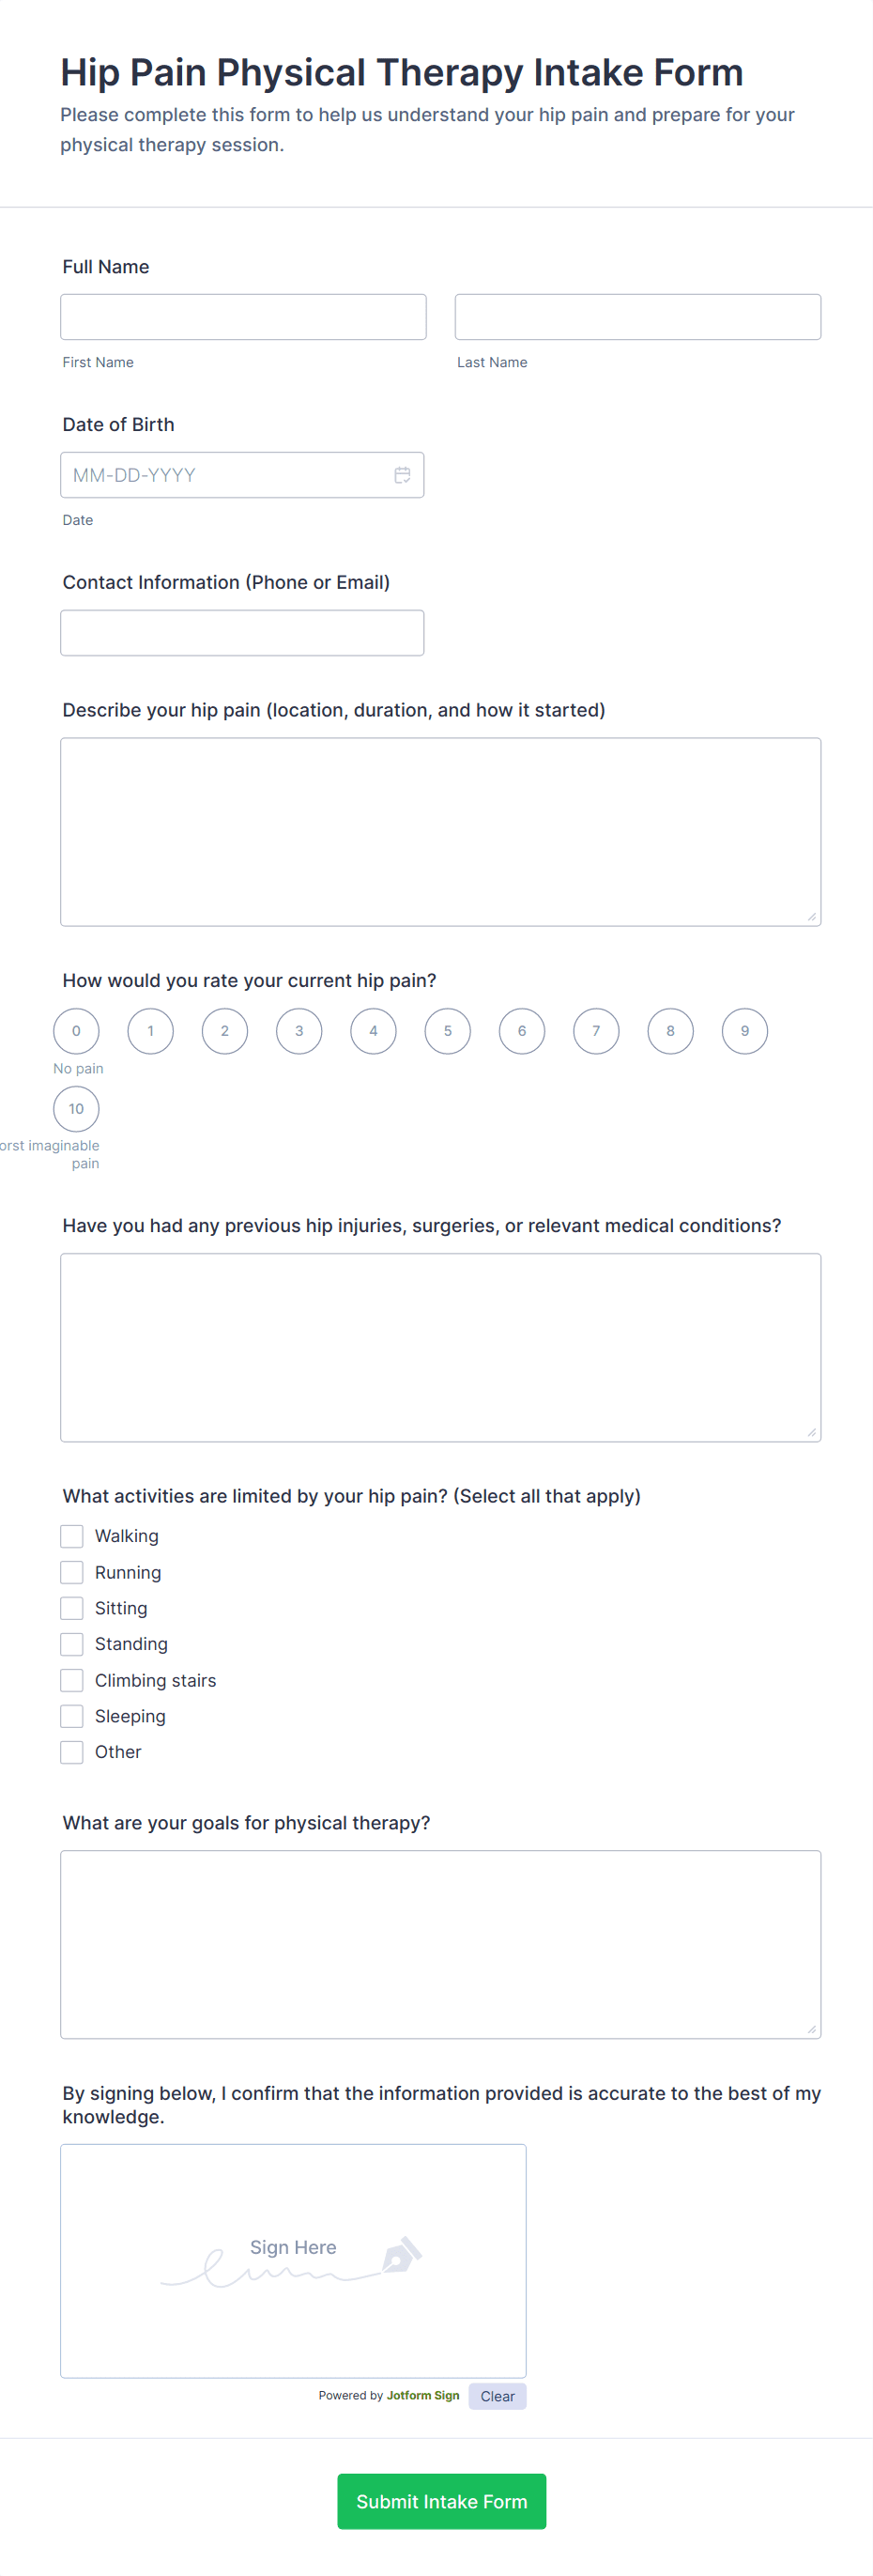Select pain level 5 on the scale

pyautogui.click(x=447, y=1031)
